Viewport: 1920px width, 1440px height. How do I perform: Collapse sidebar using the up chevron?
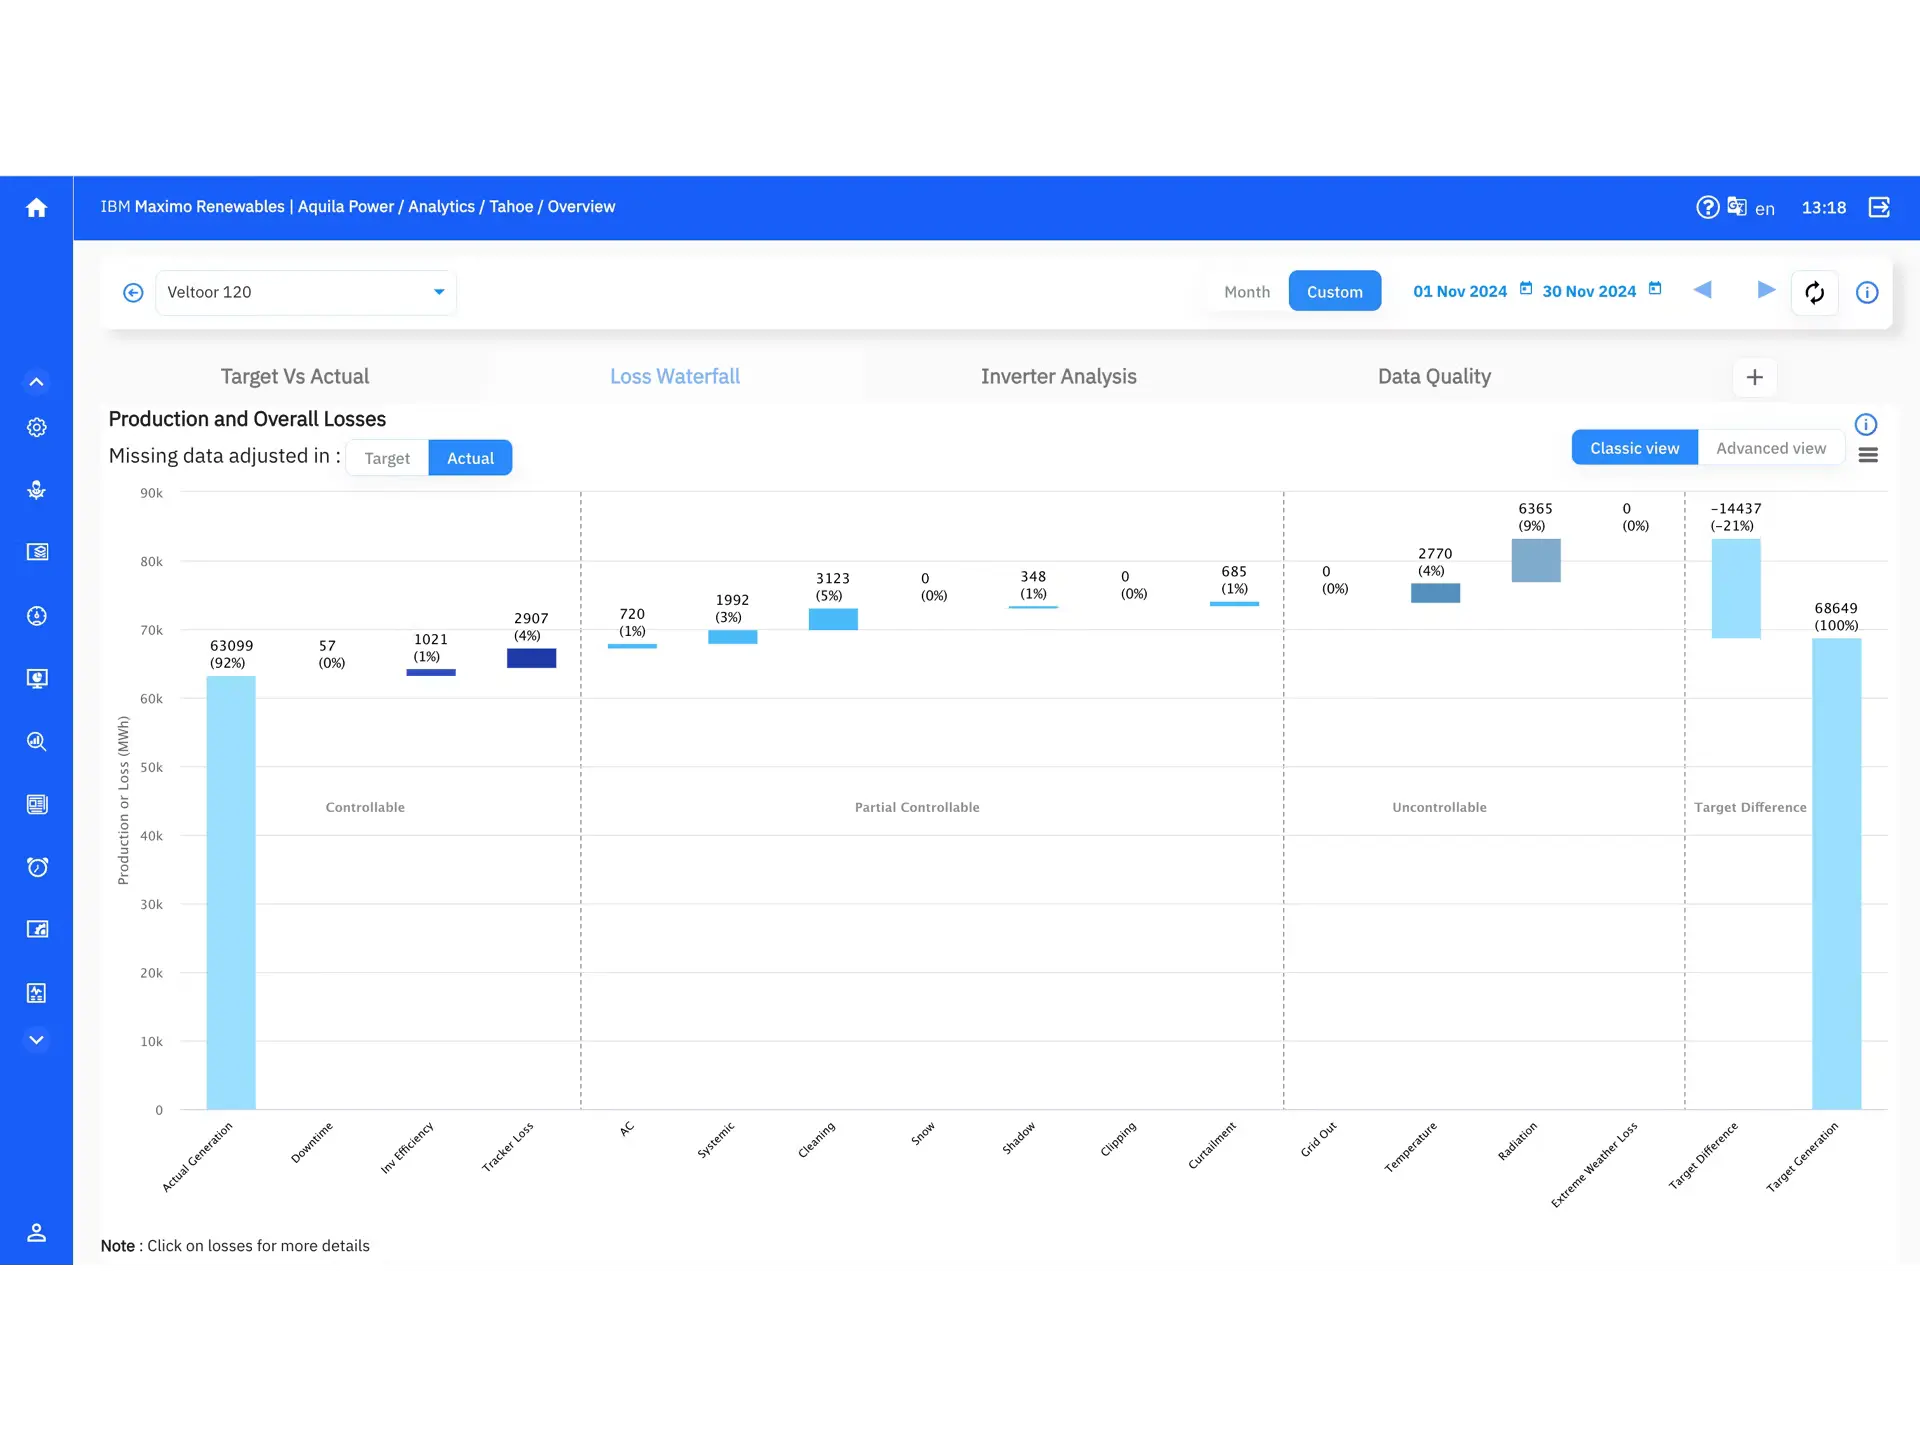(x=36, y=382)
